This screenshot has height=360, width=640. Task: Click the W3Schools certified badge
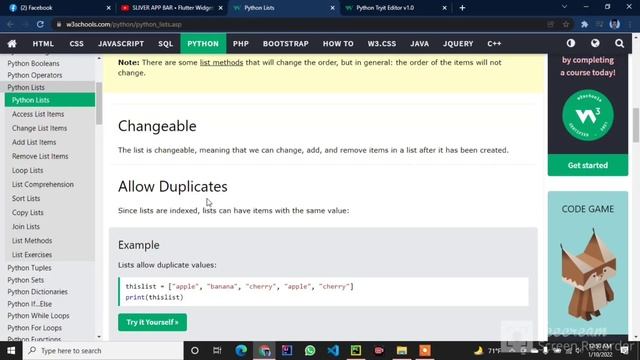[588, 115]
